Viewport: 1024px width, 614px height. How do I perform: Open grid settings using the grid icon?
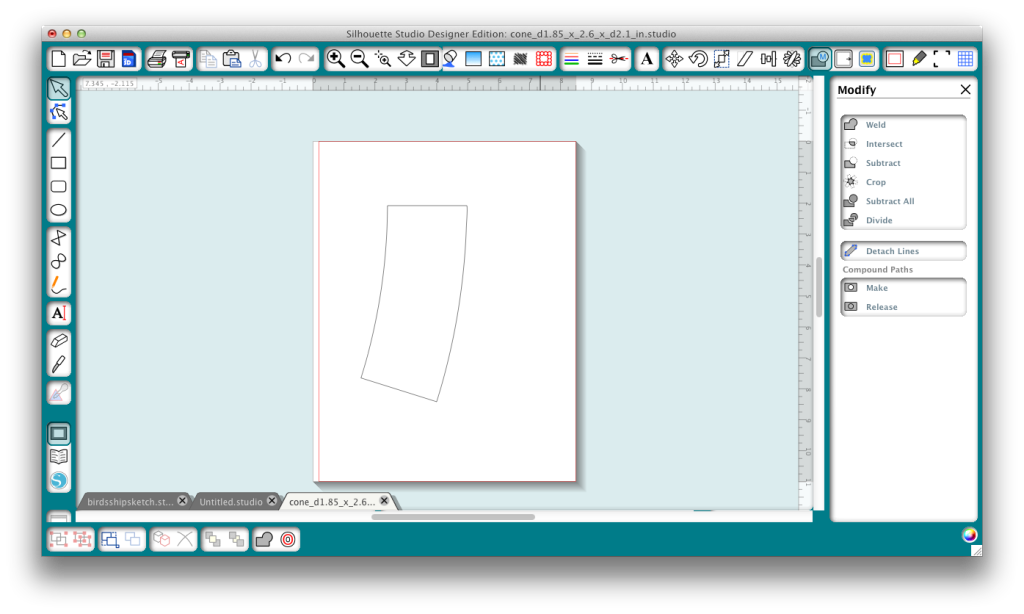coord(966,58)
